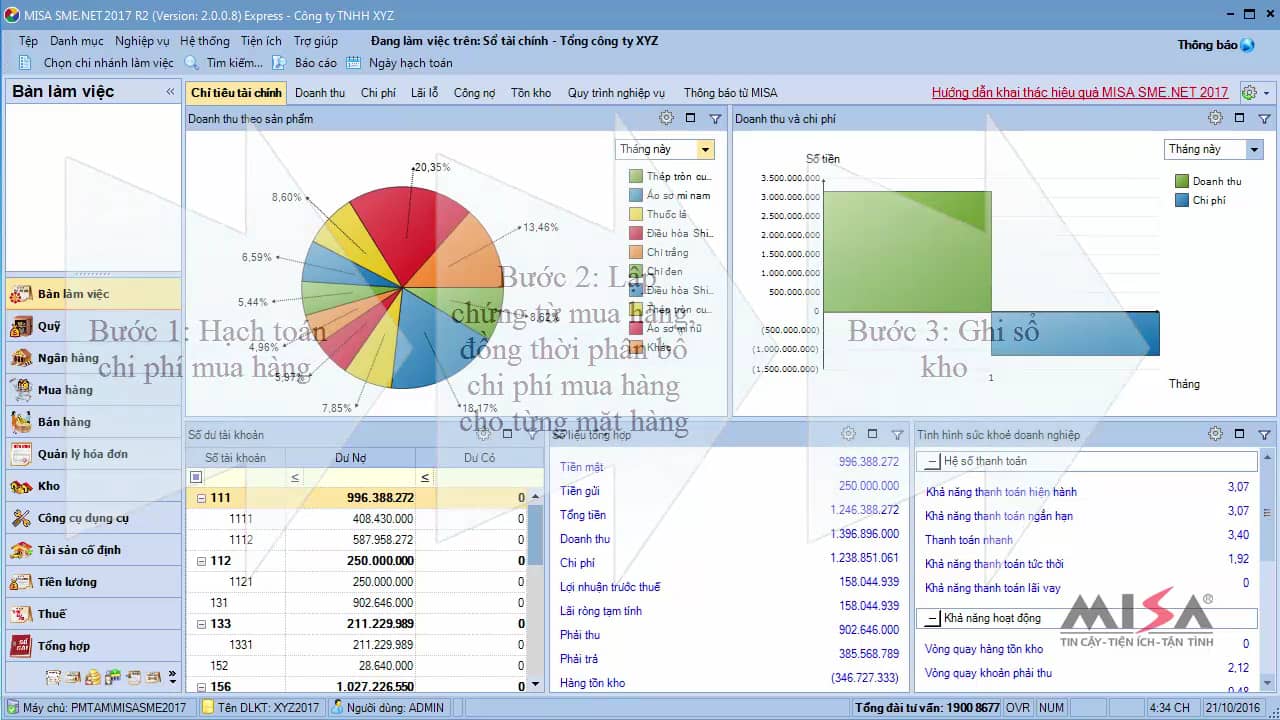Screen dimensions: 1280x720
Task: Click the green Doanh thu legend swatch
Action: pyautogui.click(x=1182, y=181)
